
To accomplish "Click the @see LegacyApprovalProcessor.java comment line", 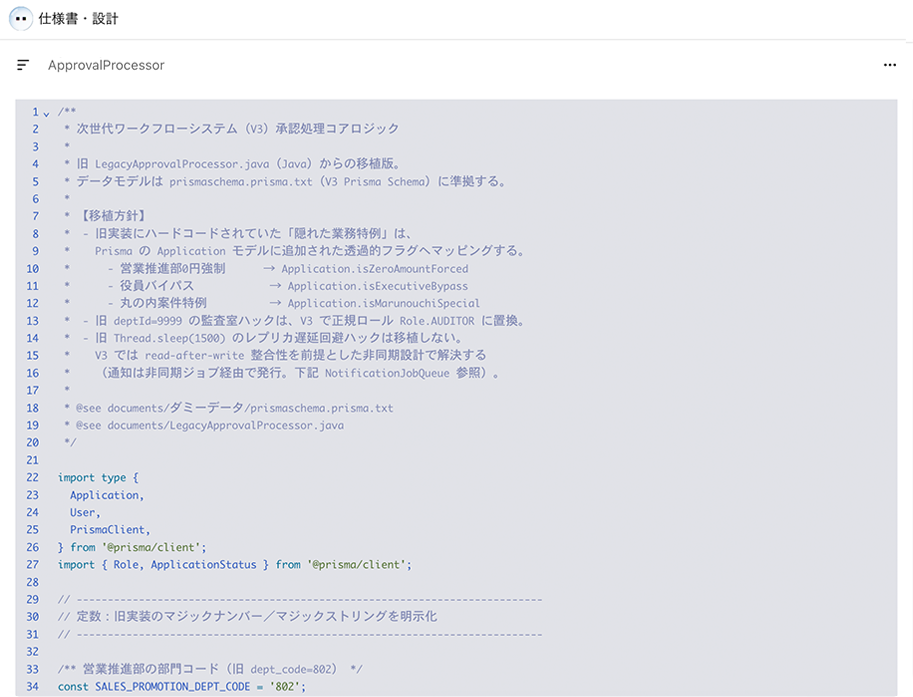I will click(204, 425).
